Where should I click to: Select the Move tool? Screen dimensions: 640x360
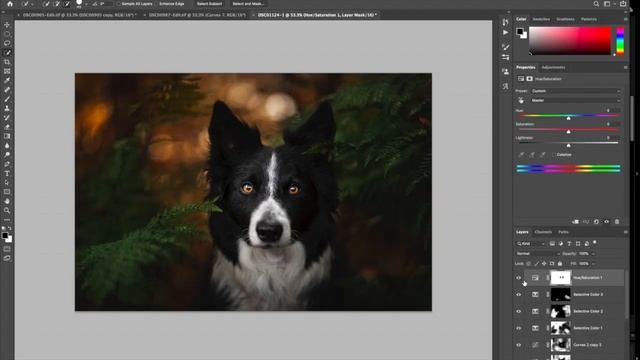7,25
